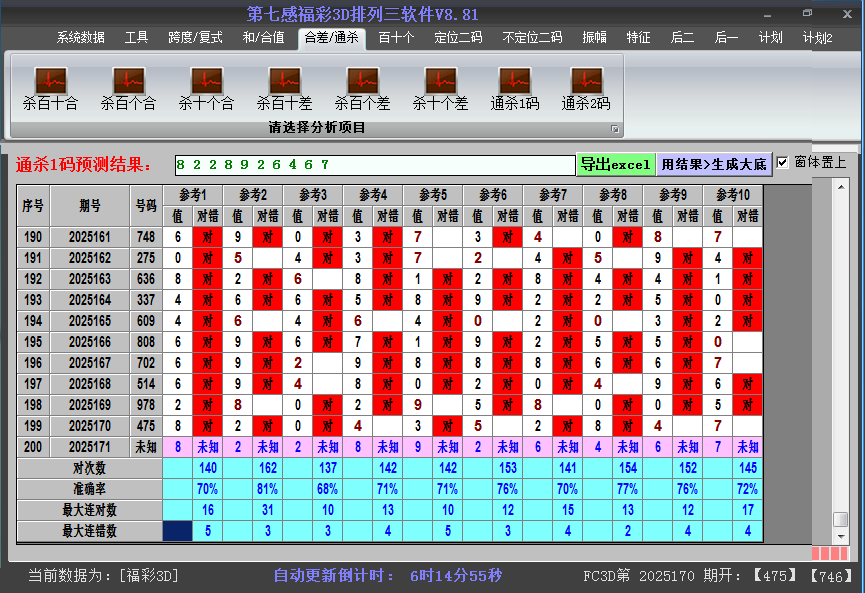Screen dimensions: 865x593
Task: Select the period 2025165 cell
Action: click(x=90, y=321)
